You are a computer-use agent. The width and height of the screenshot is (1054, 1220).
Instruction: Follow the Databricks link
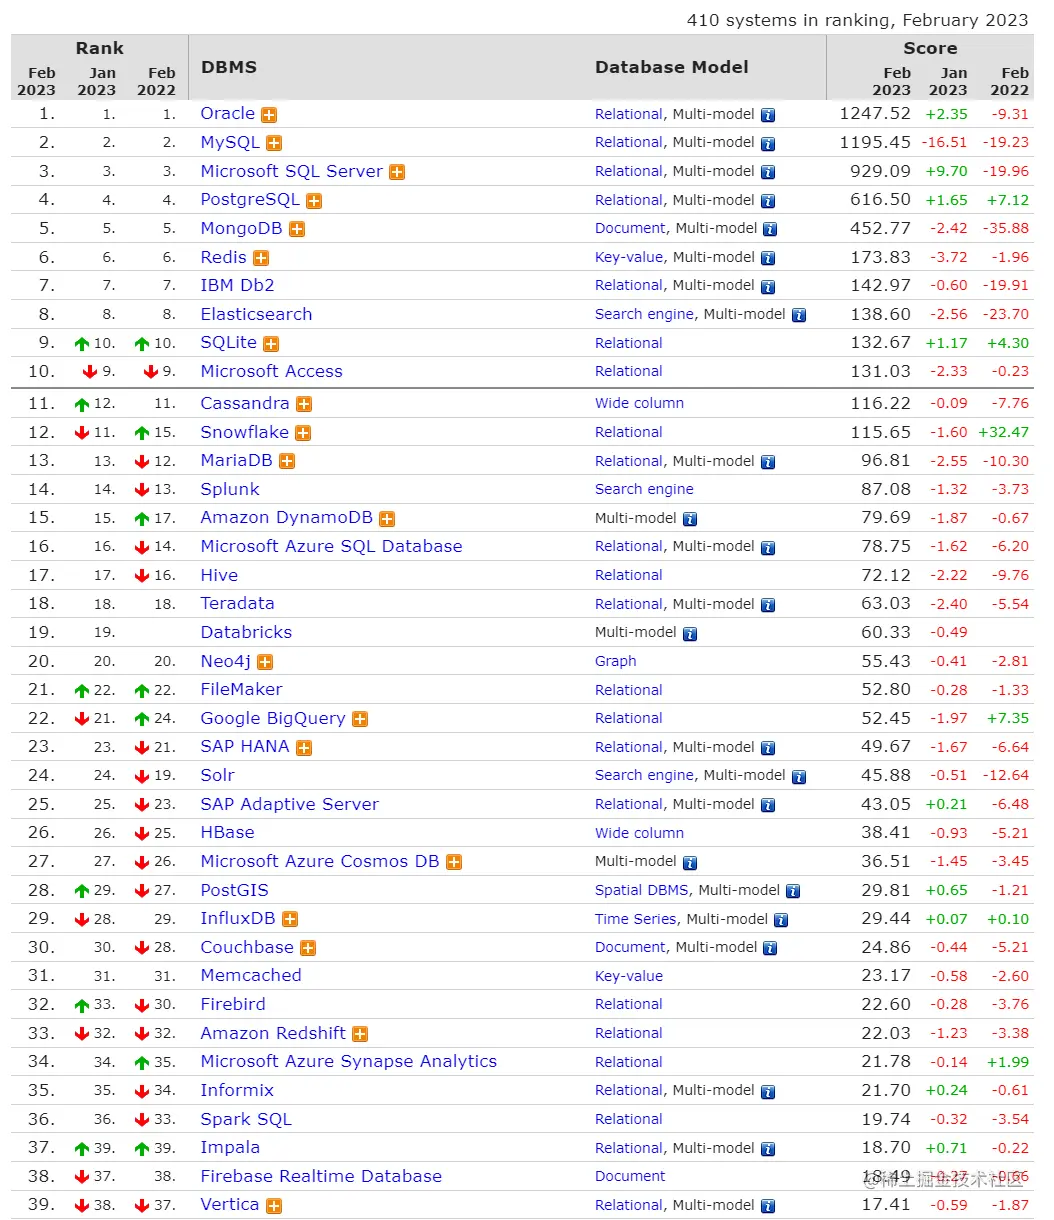(x=246, y=632)
